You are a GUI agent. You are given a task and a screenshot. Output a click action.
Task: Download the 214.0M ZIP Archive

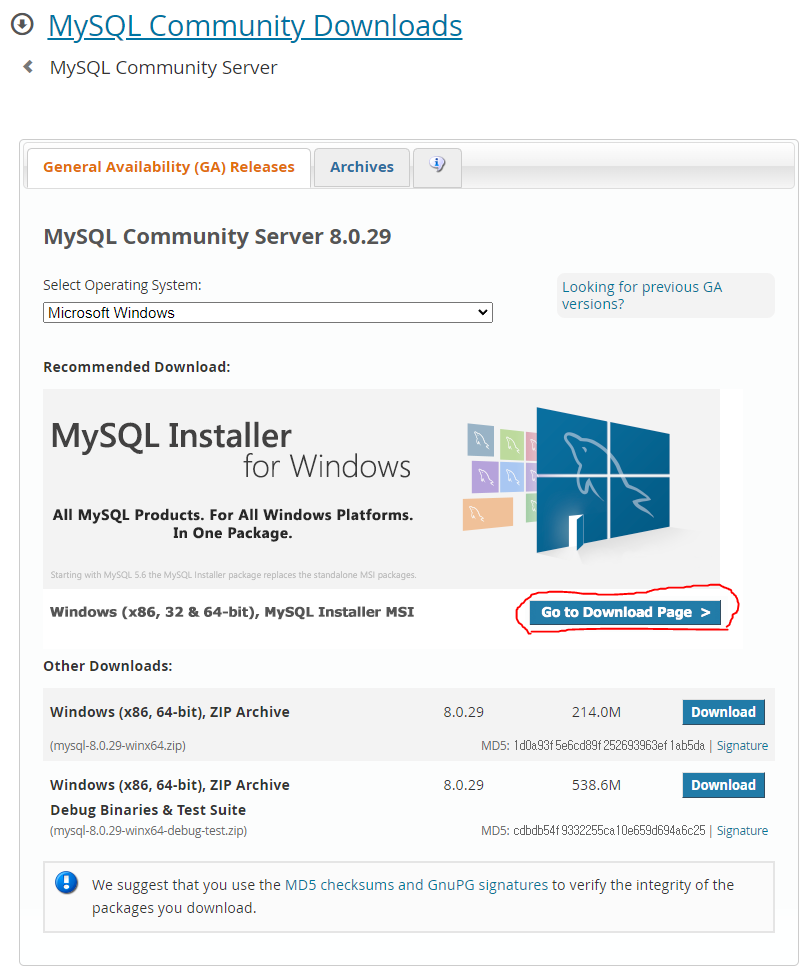(x=723, y=712)
